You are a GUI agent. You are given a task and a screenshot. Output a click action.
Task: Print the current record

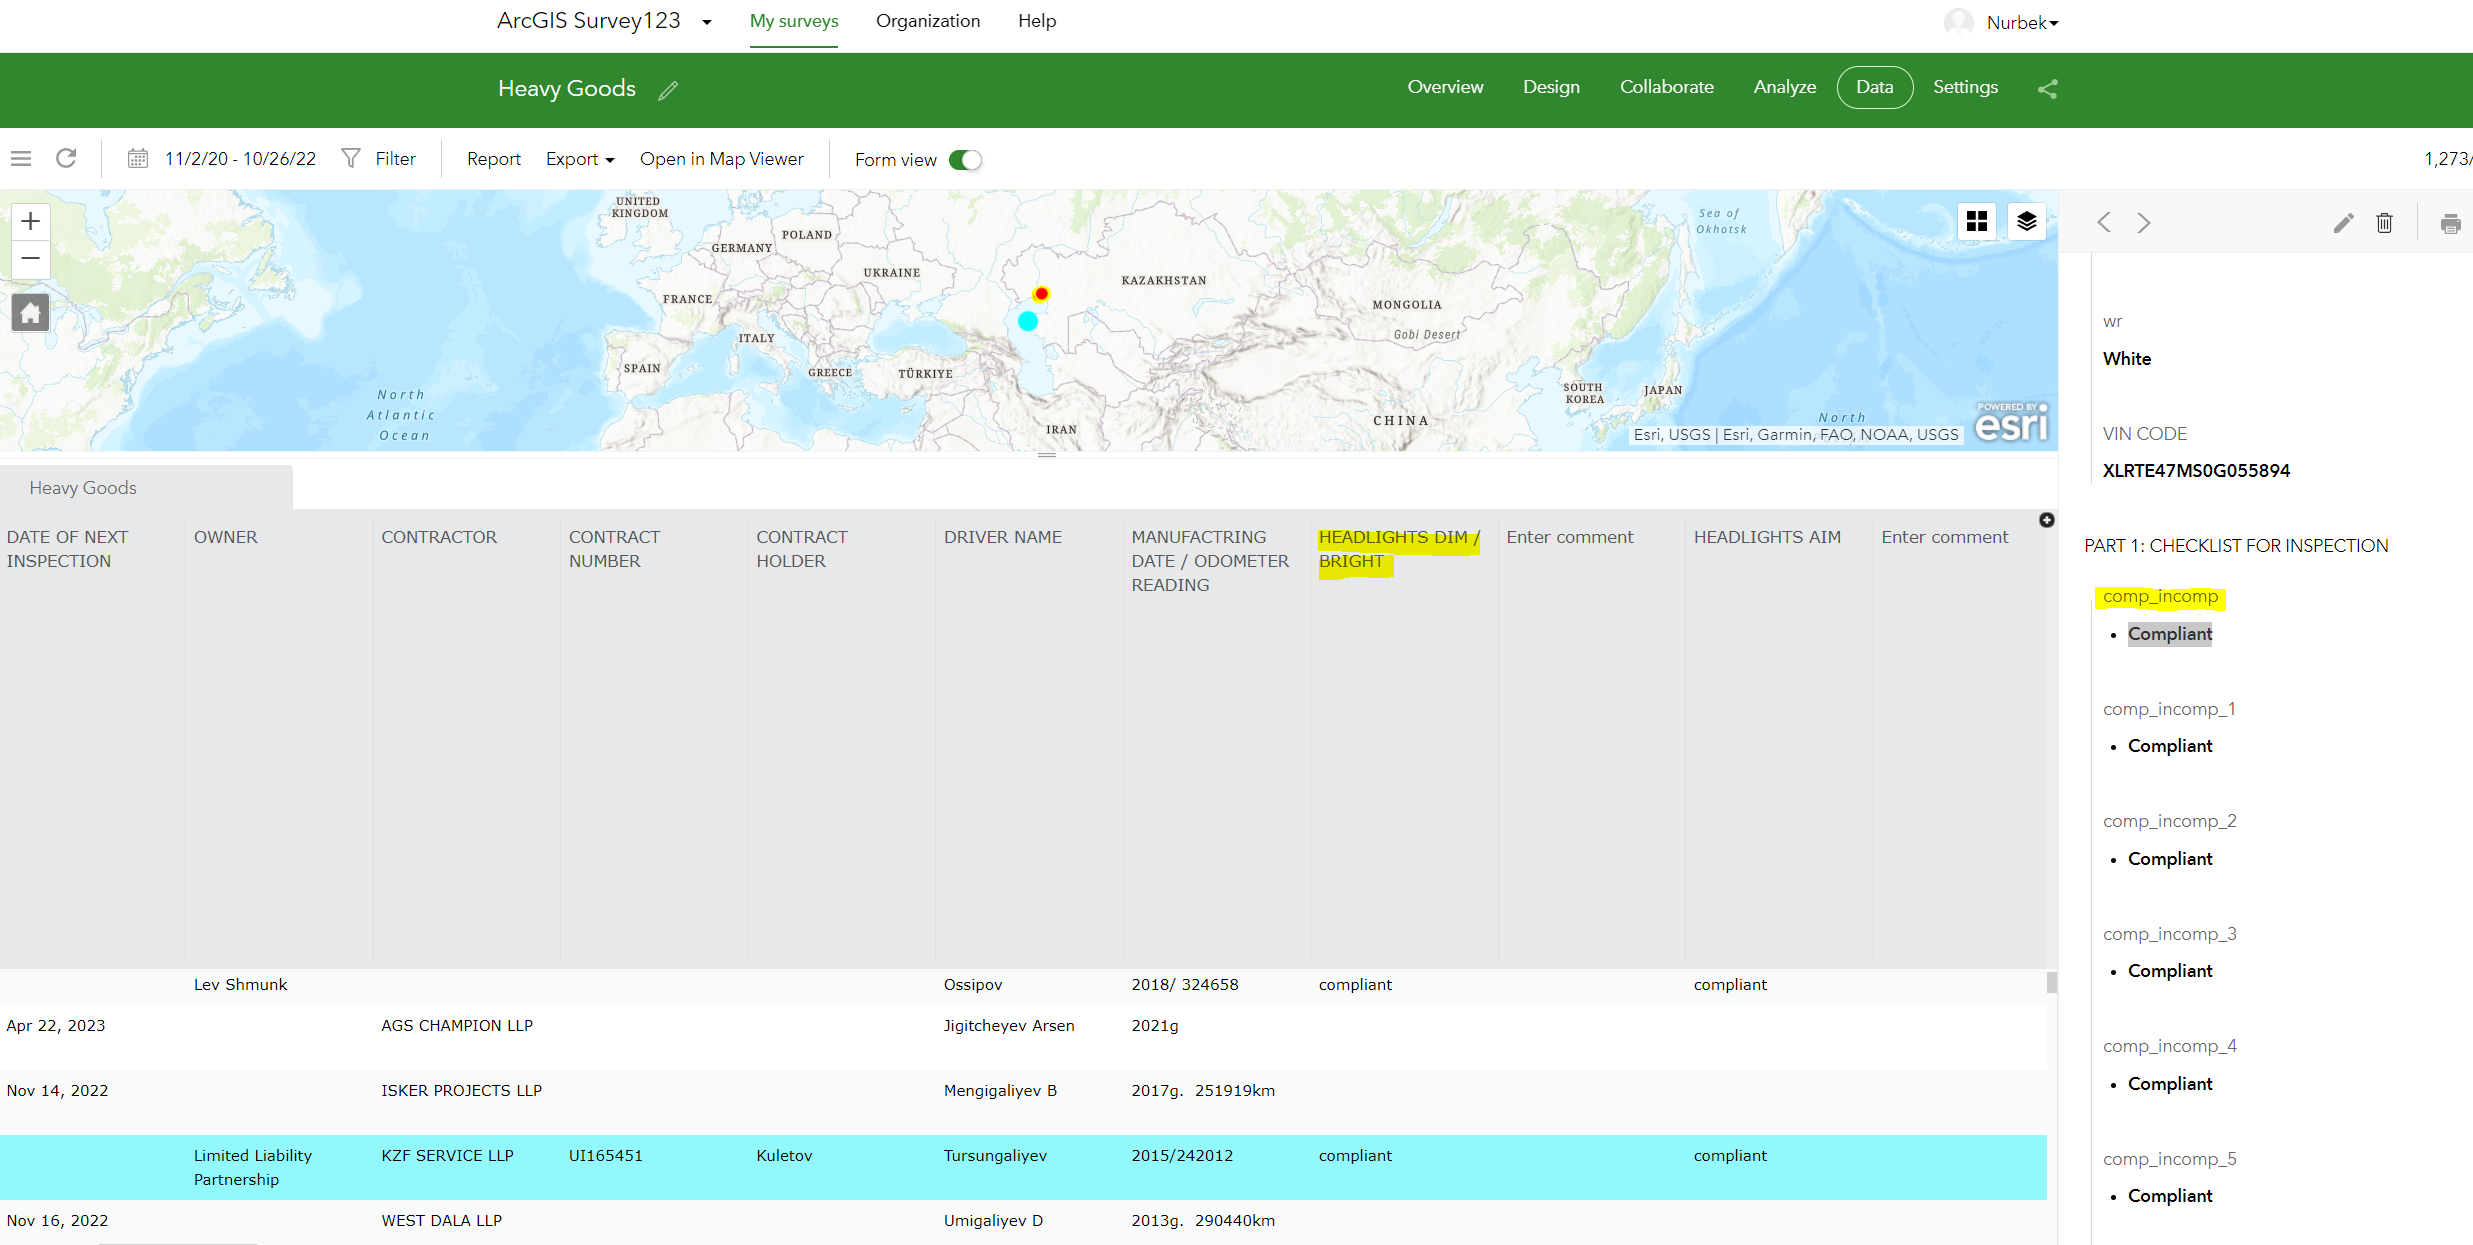(x=2451, y=222)
